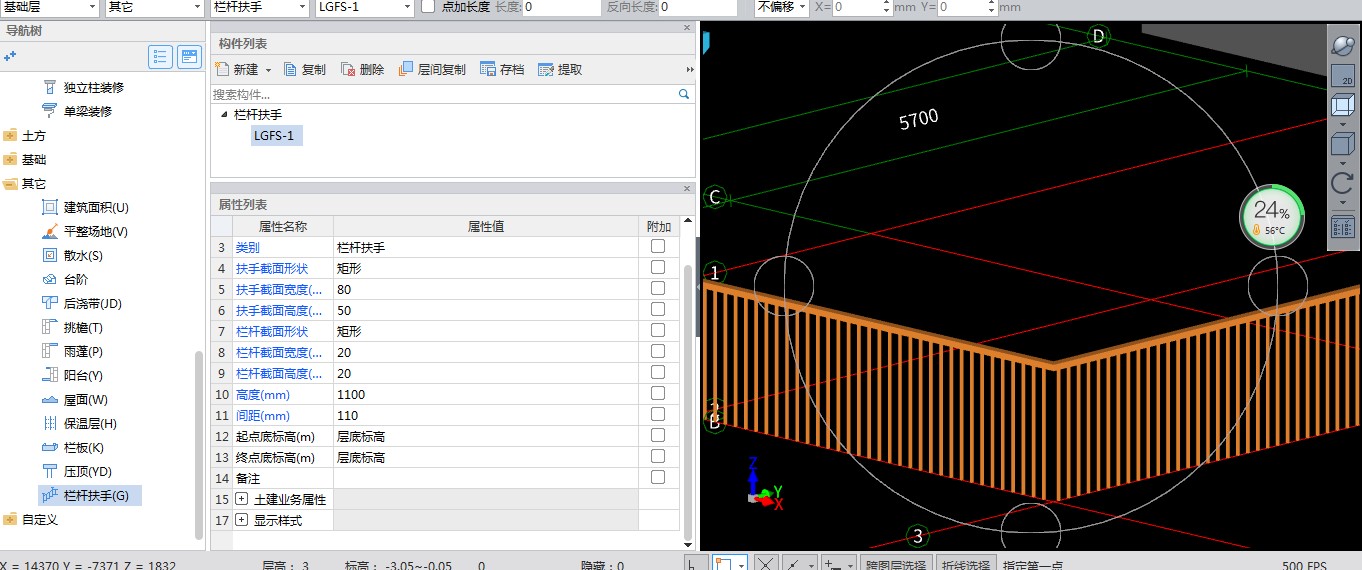Expand the 土建业务属性 property group

[242, 499]
